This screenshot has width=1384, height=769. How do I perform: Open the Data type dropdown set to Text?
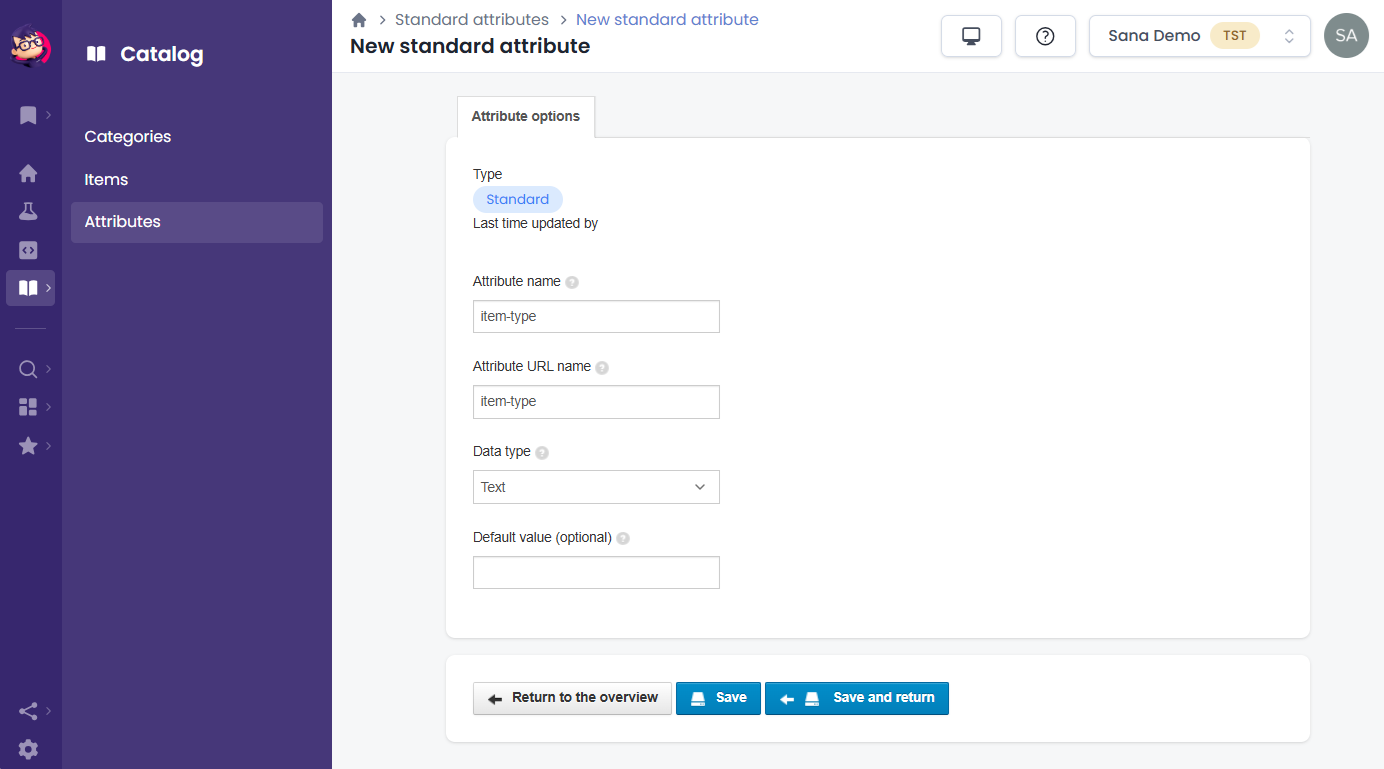tap(596, 487)
